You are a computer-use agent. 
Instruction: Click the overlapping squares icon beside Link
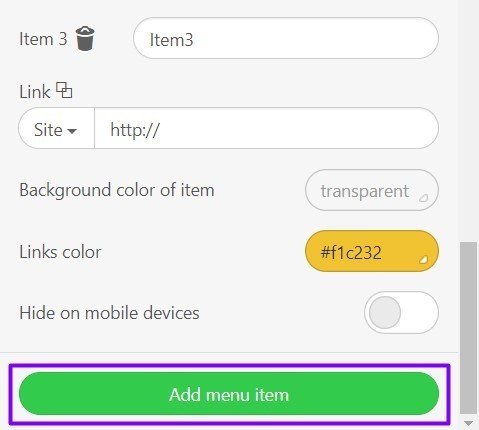click(x=64, y=90)
